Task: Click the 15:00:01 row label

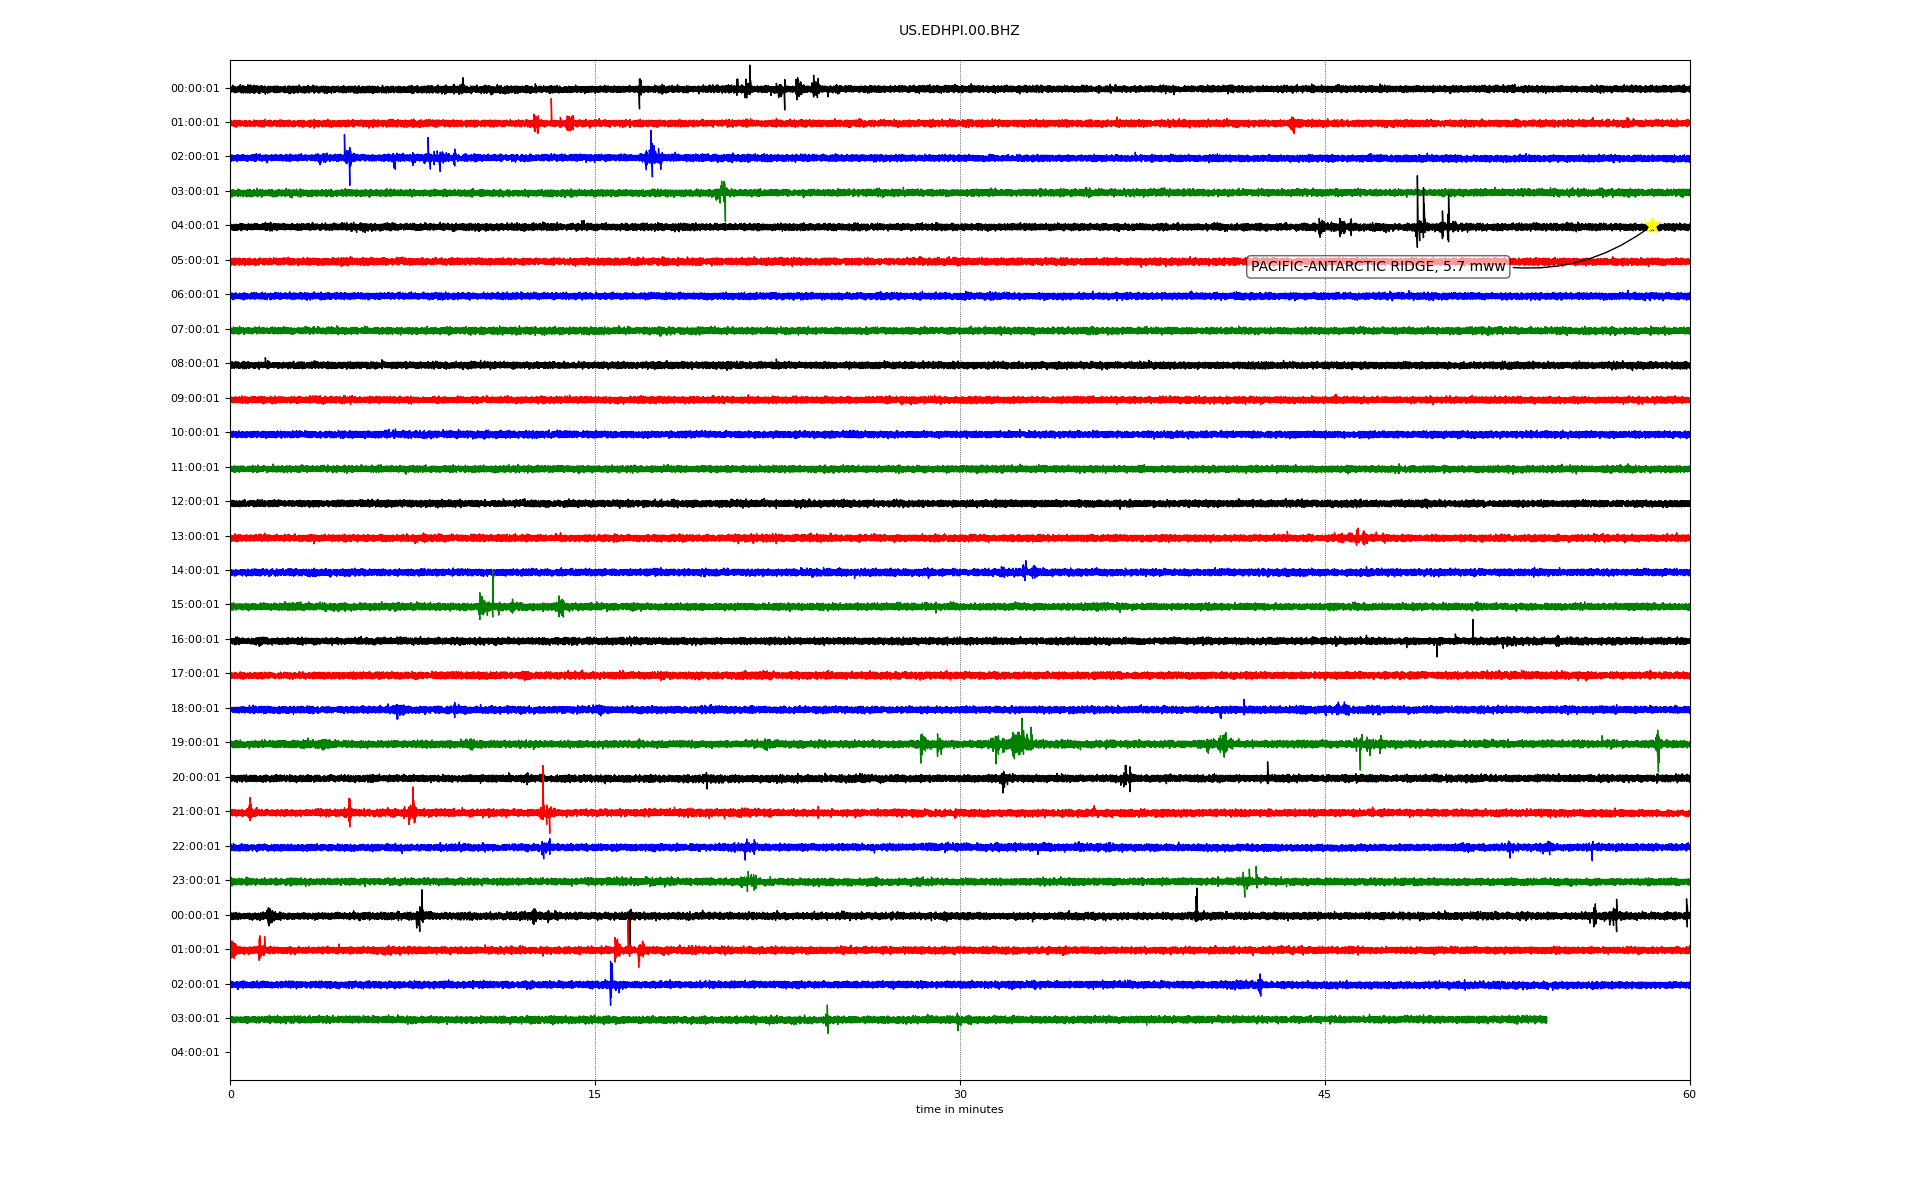Action: point(195,605)
